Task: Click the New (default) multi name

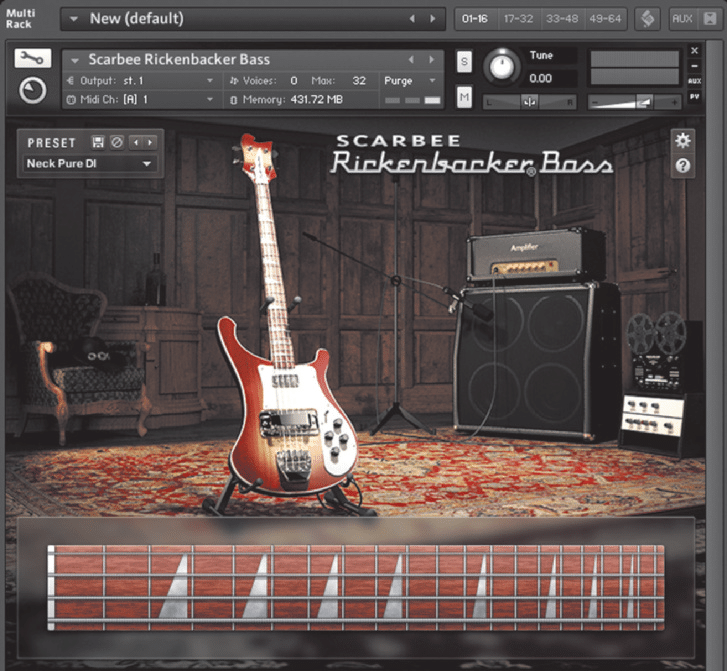Action: pyautogui.click(x=136, y=19)
